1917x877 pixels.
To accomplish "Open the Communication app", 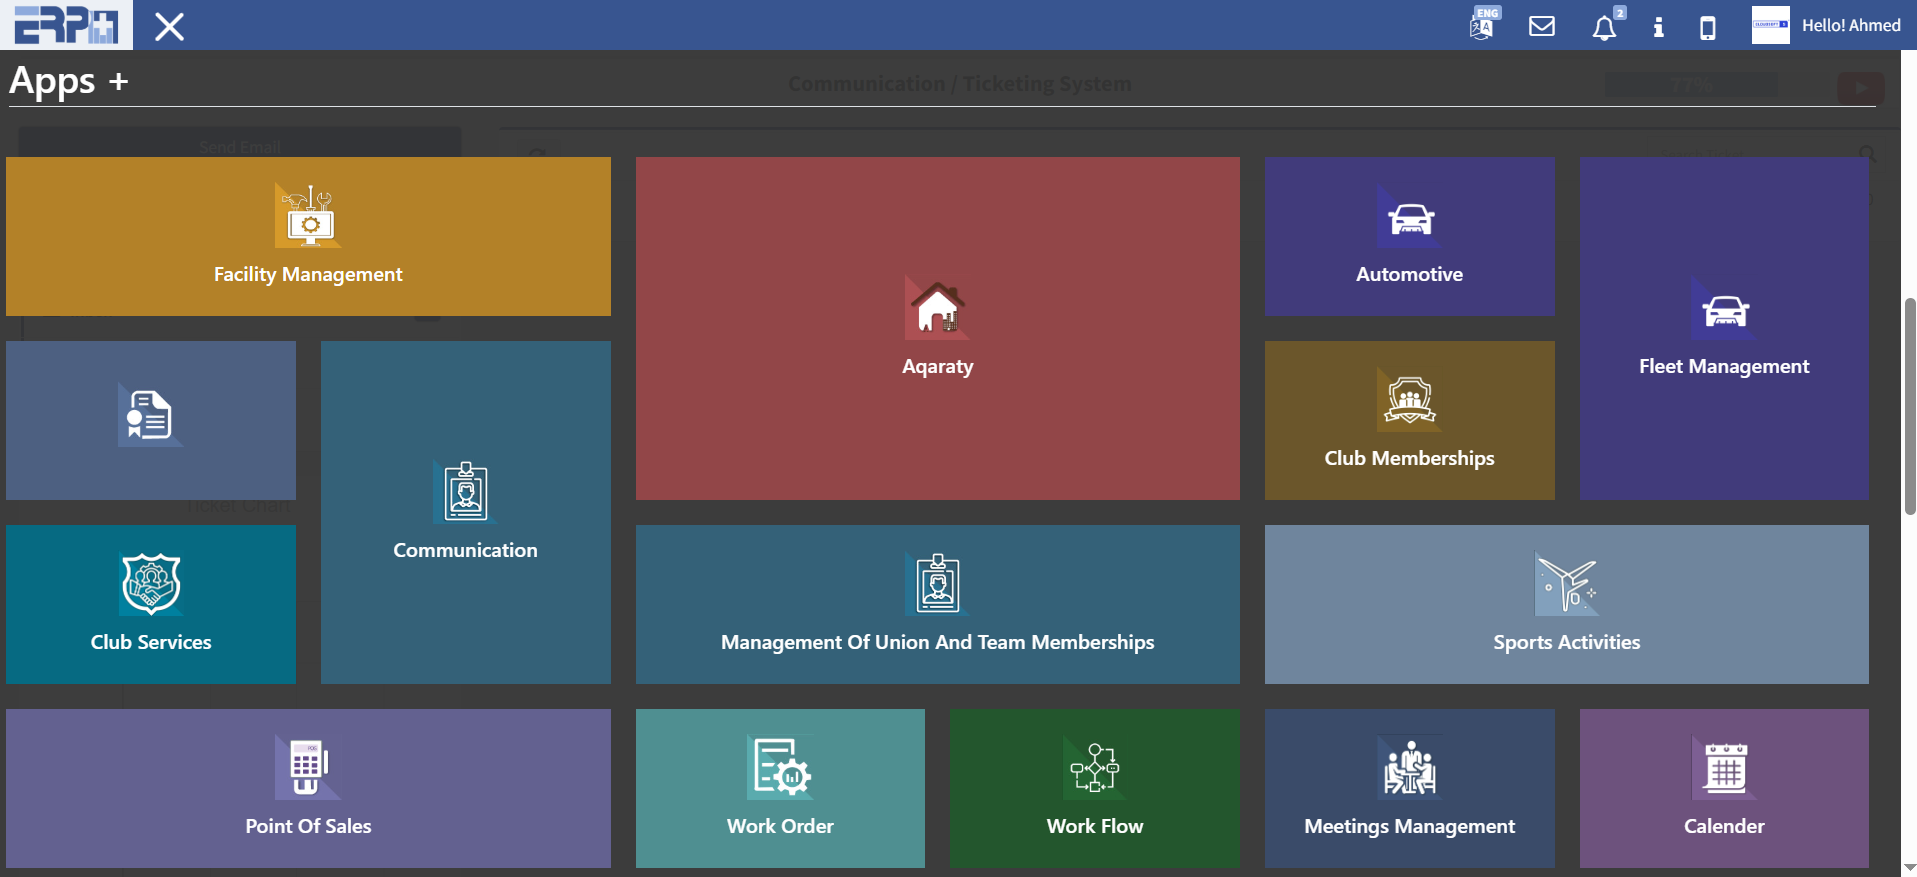I will coord(465,512).
